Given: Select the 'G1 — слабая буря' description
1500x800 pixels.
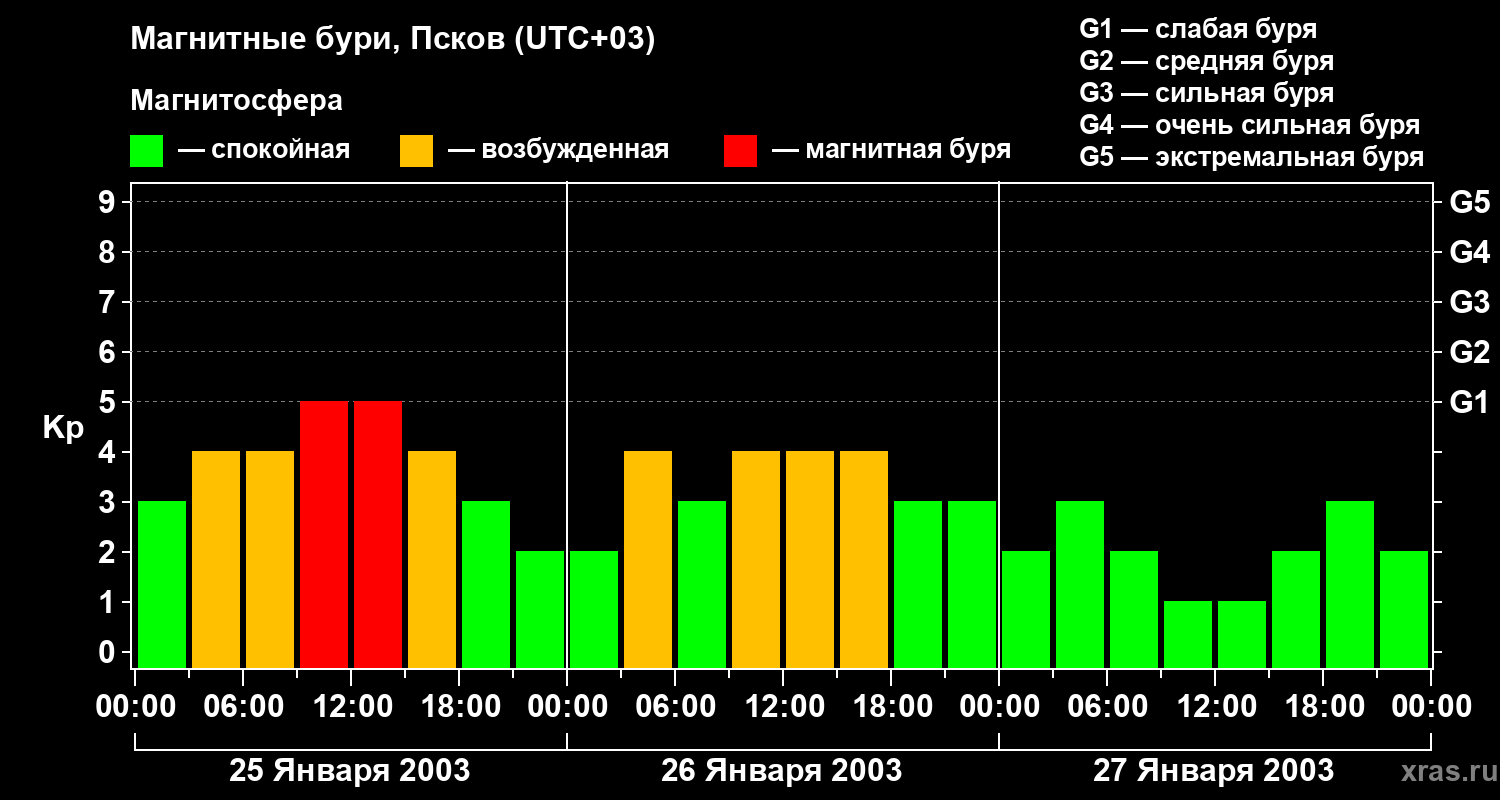Looking at the screenshot, I should [1198, 29].
